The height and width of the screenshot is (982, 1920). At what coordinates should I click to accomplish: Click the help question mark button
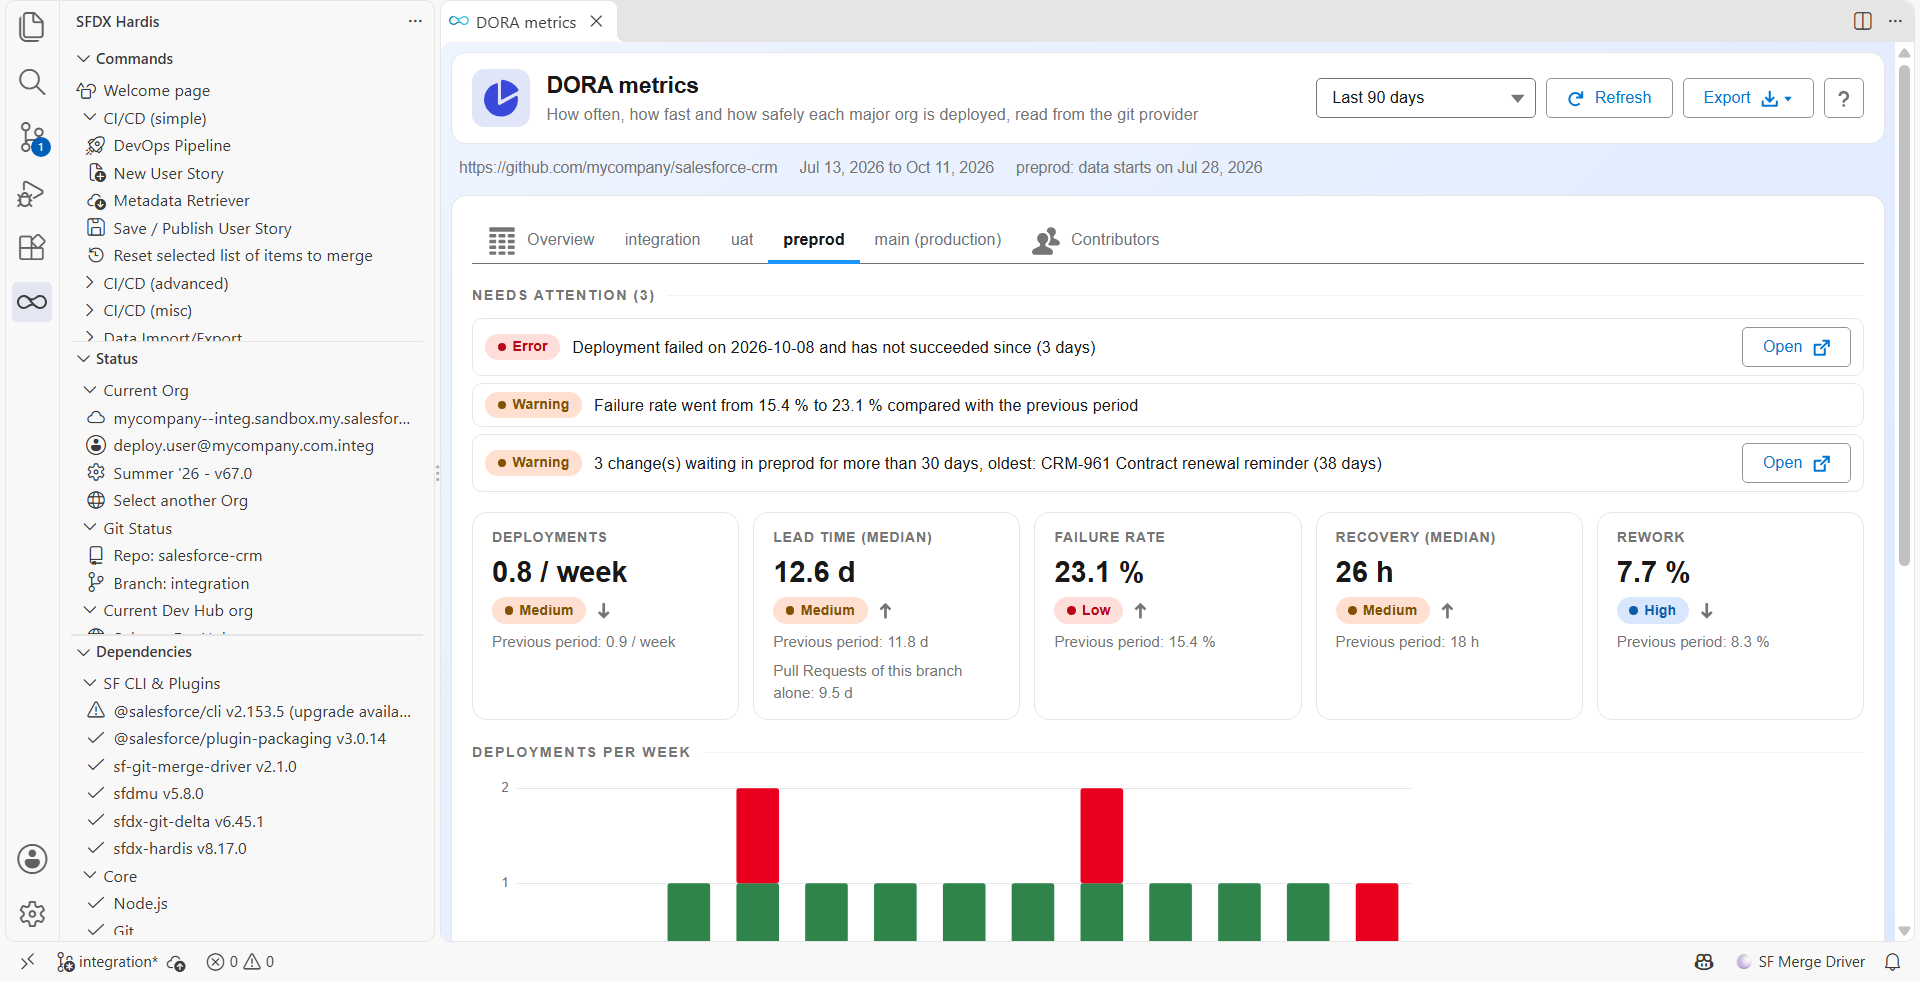(x=1843, y=98)
